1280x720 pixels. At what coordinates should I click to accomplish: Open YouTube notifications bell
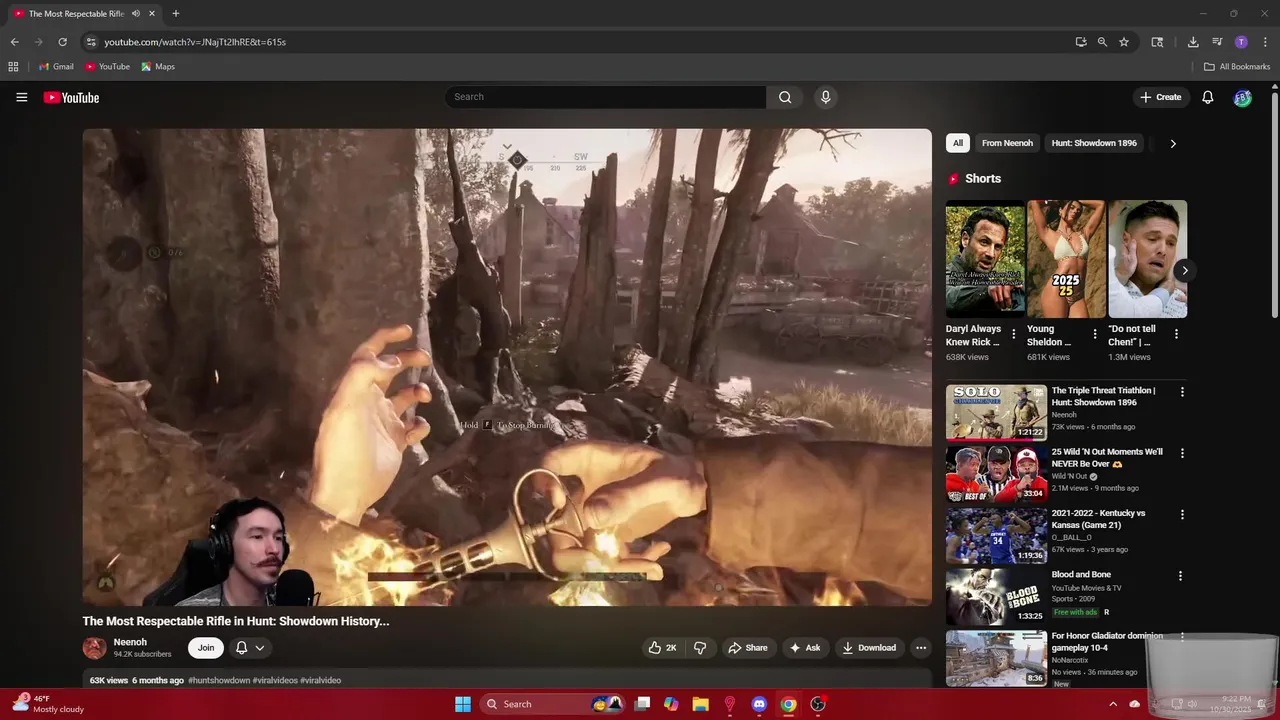[1207, 97]
